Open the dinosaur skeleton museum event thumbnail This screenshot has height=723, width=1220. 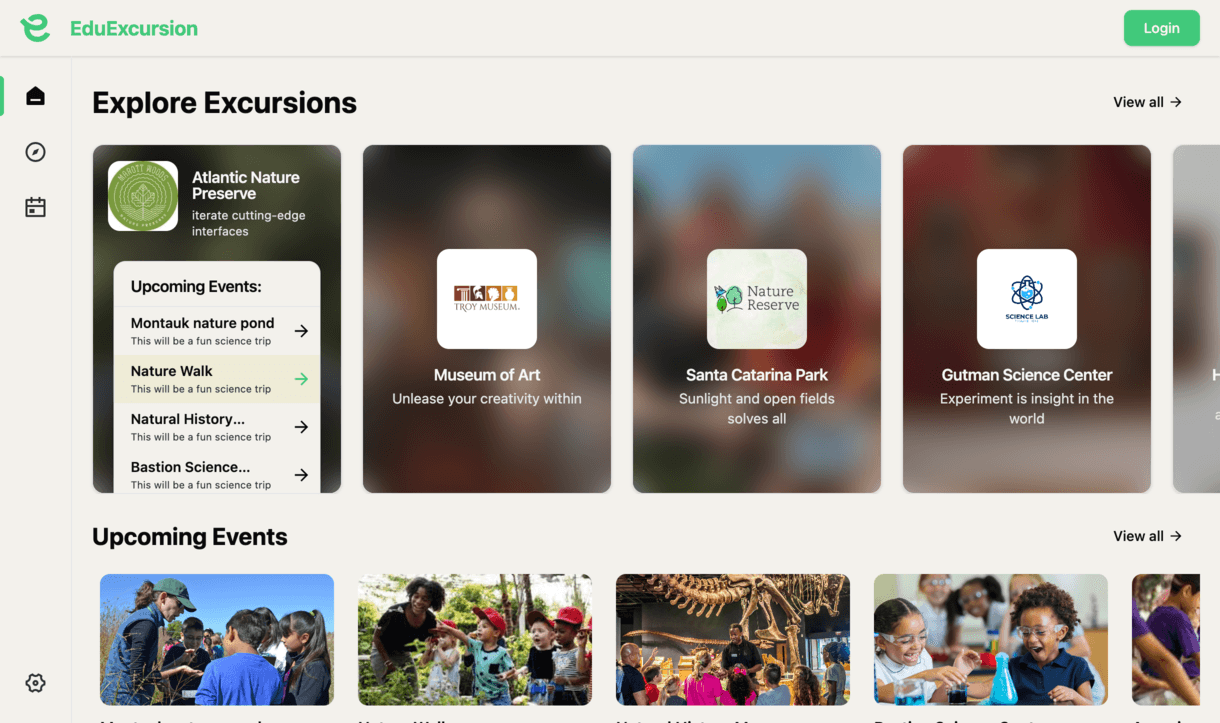tap(733, 640)
